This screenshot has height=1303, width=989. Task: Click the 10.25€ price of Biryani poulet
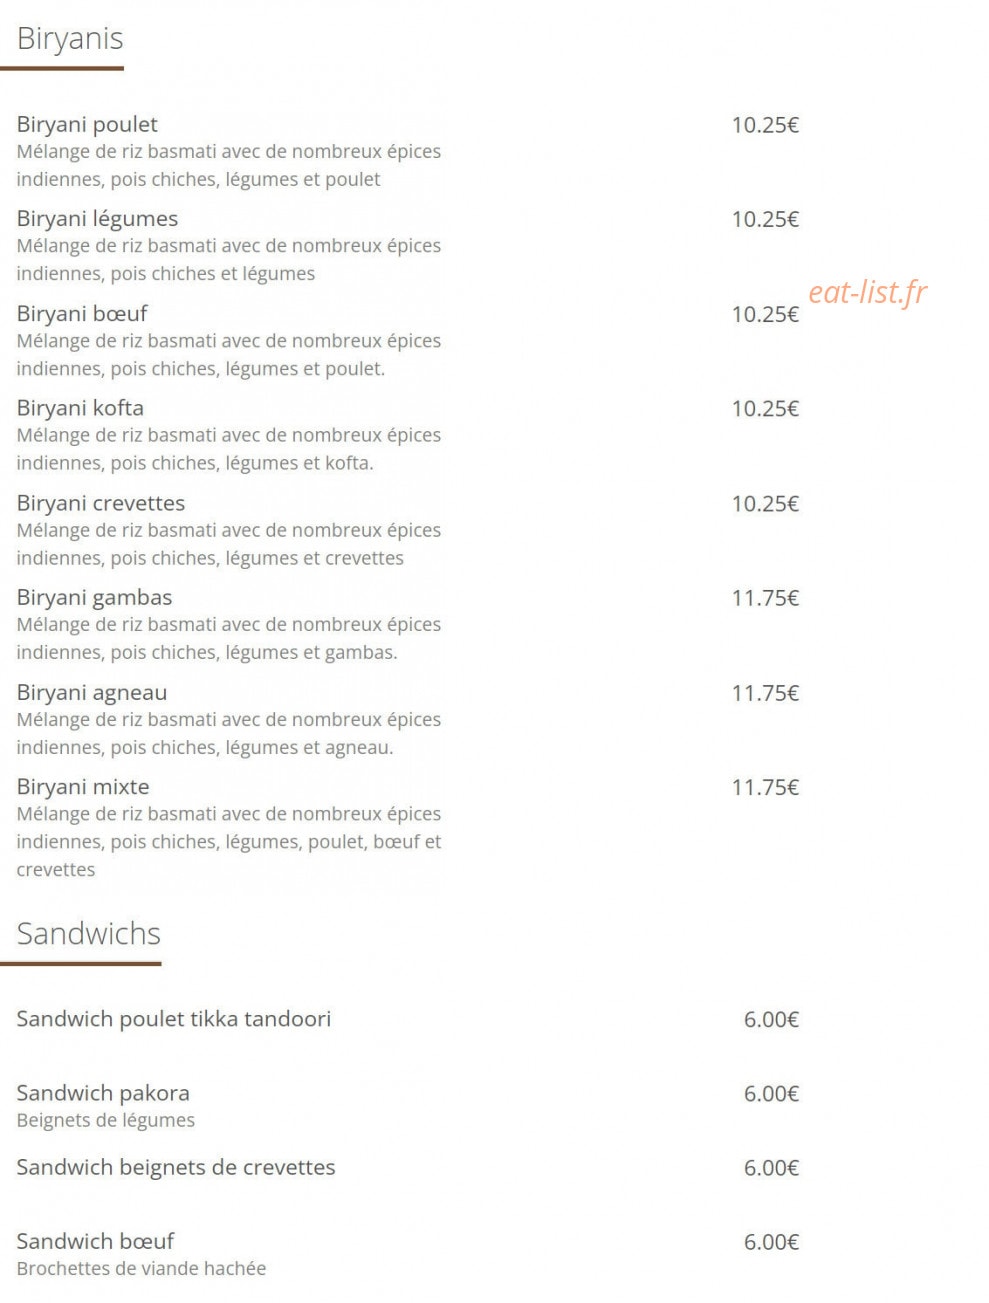pos(765,125)
